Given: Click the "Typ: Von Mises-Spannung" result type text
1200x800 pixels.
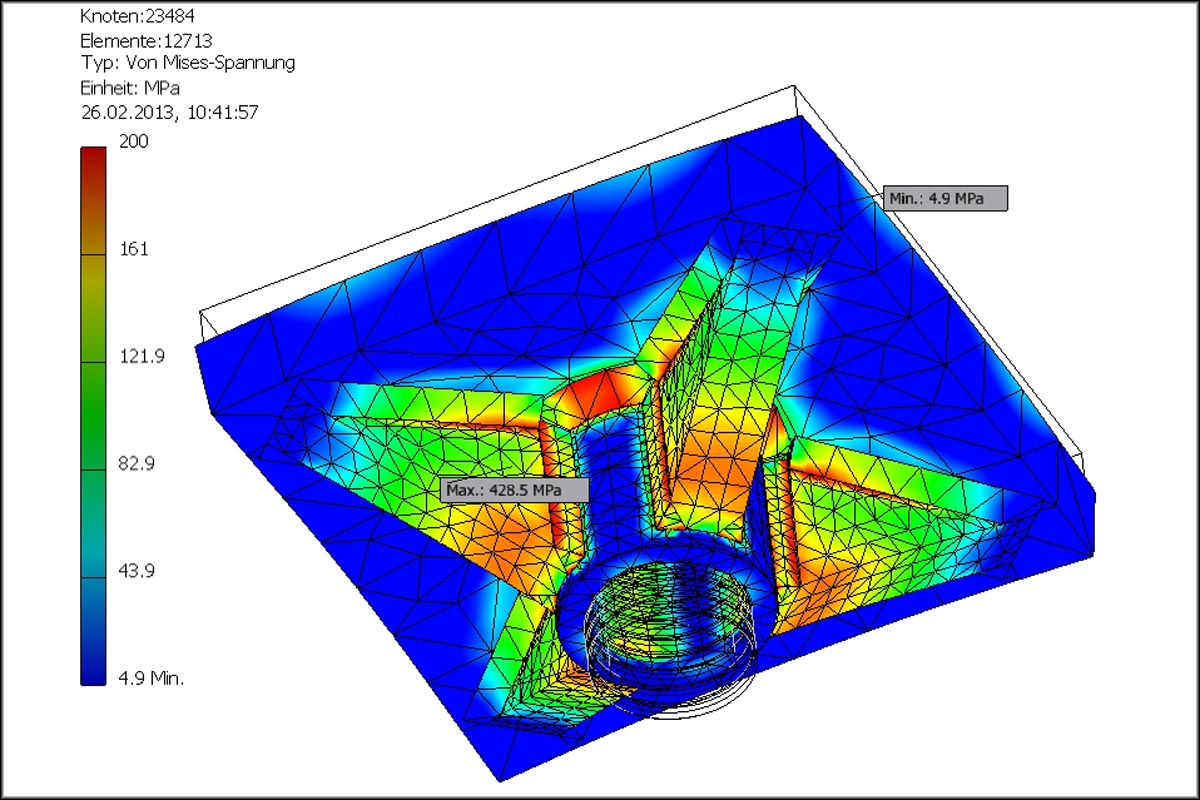Looking at the screenshot, I should 187,64.
